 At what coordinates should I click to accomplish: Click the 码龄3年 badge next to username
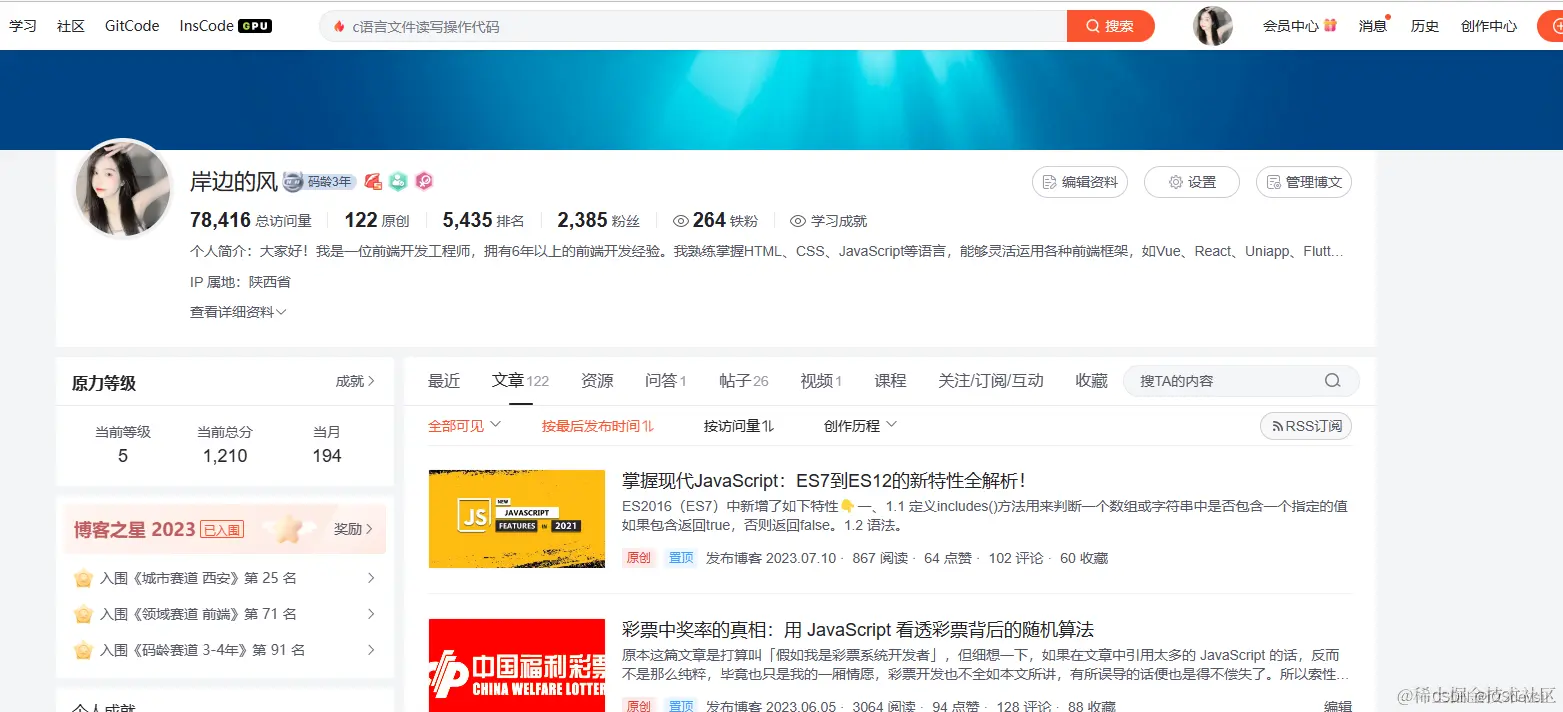322,181
